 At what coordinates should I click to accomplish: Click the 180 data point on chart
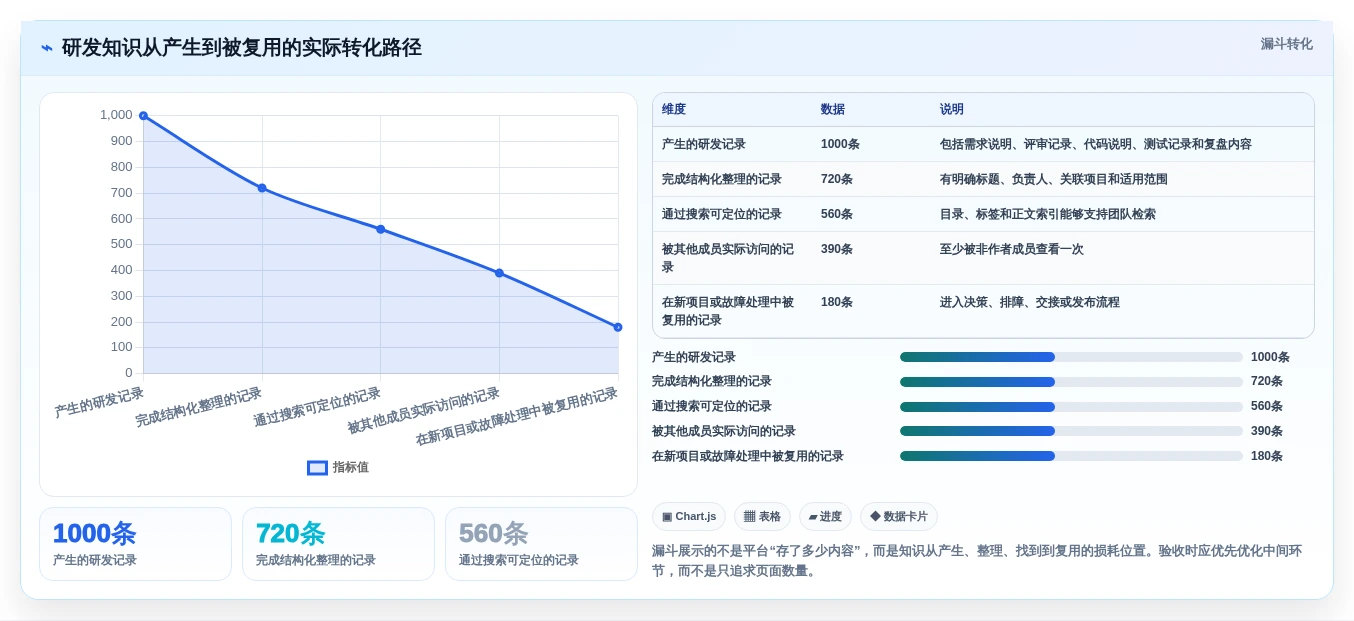pos(618,327)
